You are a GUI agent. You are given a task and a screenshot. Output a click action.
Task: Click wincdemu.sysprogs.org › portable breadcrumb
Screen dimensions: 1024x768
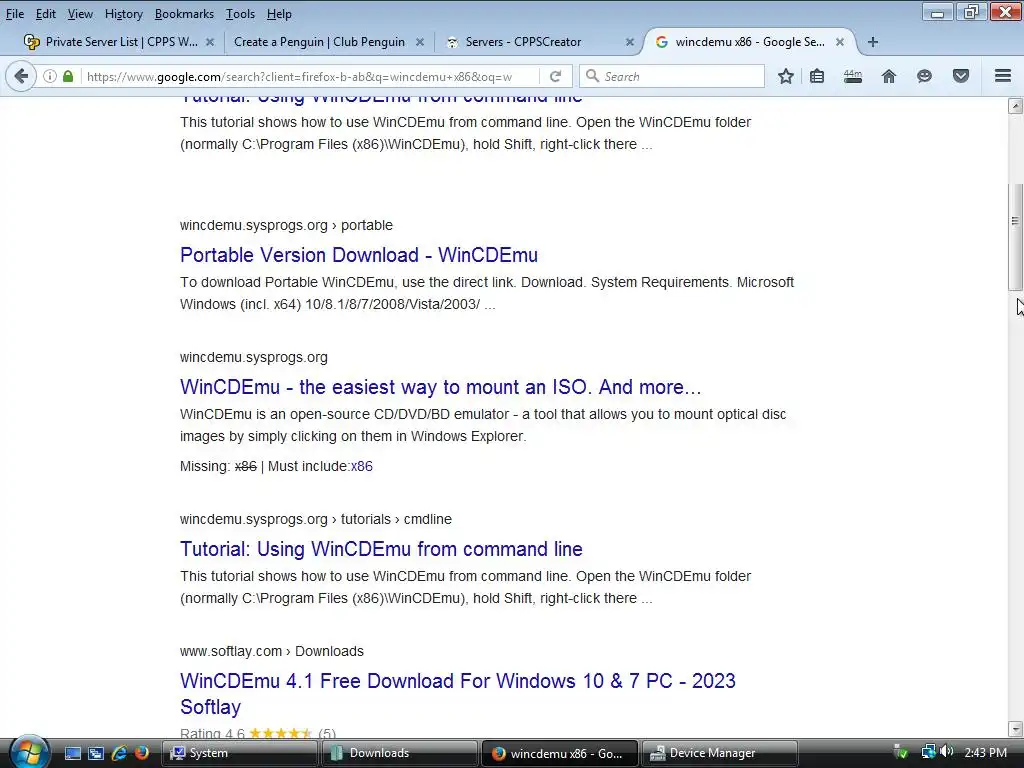pos(286,225)
